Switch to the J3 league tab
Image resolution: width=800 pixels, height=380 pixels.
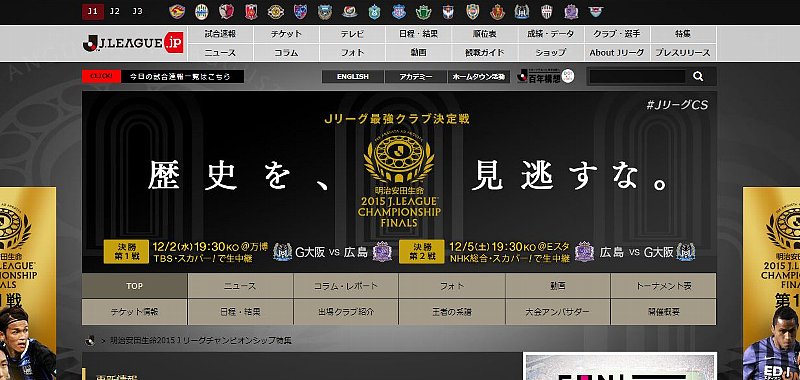point(137,11)
